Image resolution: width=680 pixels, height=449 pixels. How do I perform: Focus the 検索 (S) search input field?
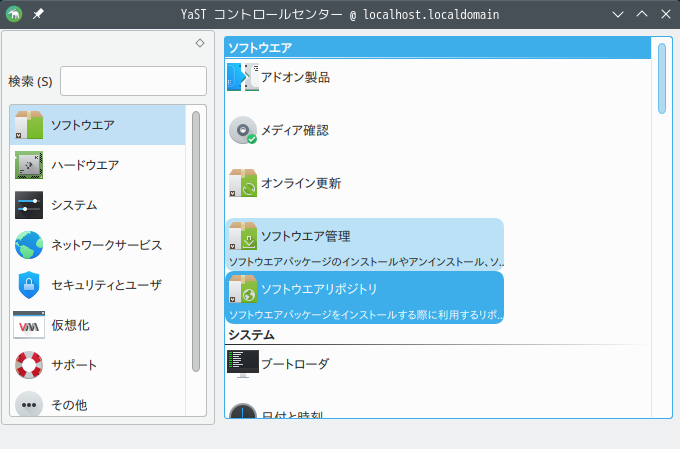(133, 81)
